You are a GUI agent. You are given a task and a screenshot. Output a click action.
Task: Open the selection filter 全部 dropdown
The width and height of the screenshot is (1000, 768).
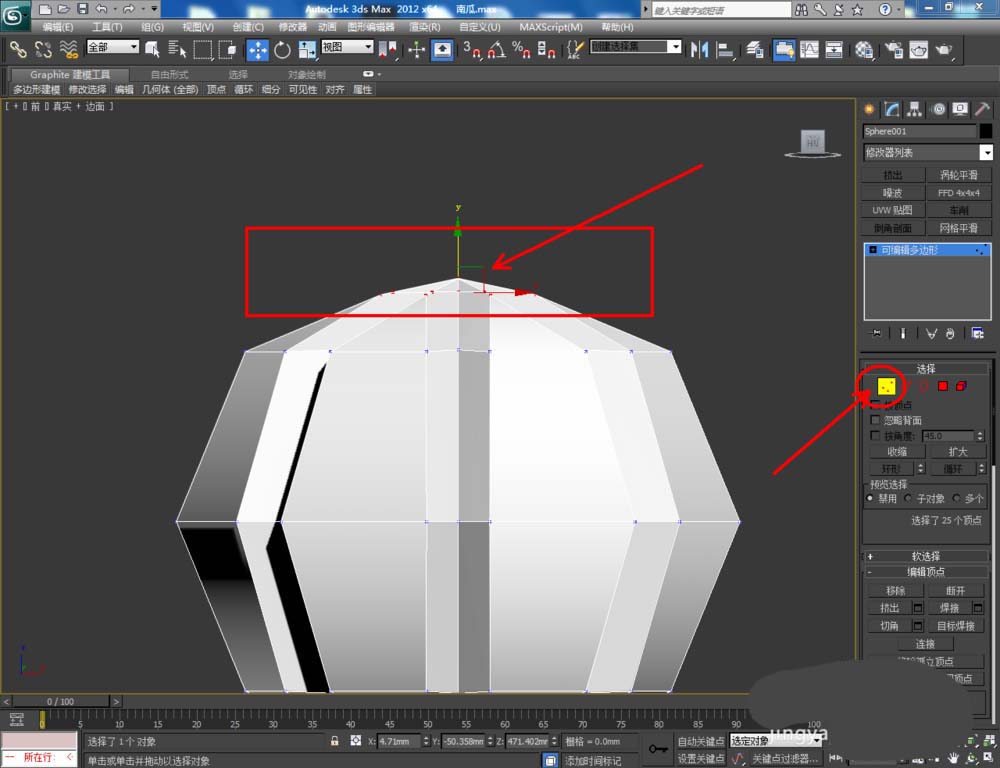(x=112, y=47)
